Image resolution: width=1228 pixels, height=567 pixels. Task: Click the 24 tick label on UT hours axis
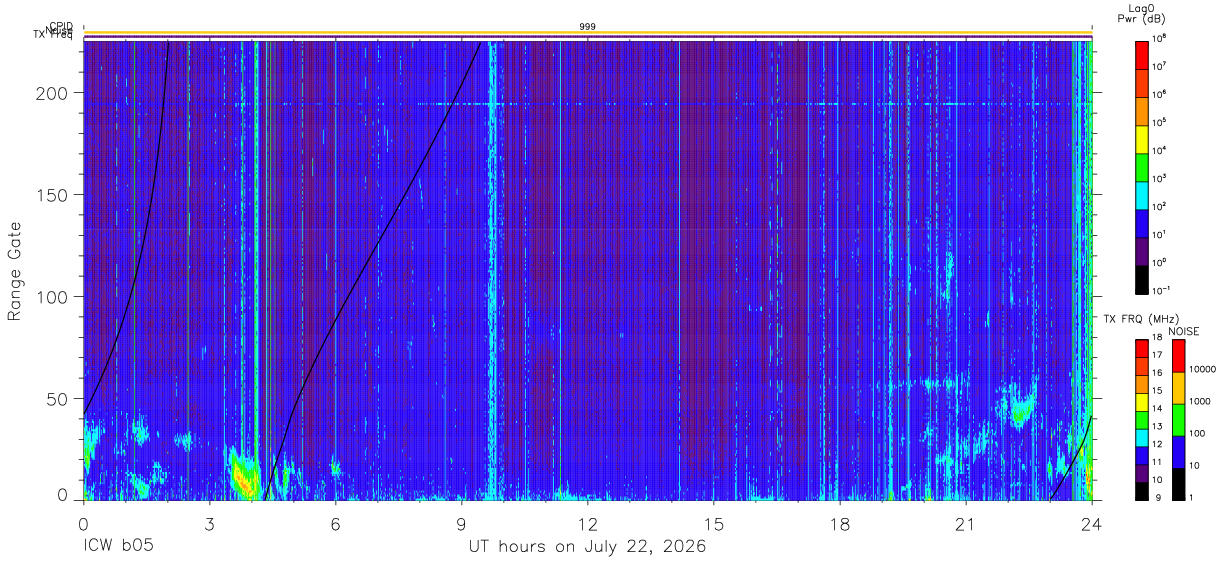(1092, 524)
